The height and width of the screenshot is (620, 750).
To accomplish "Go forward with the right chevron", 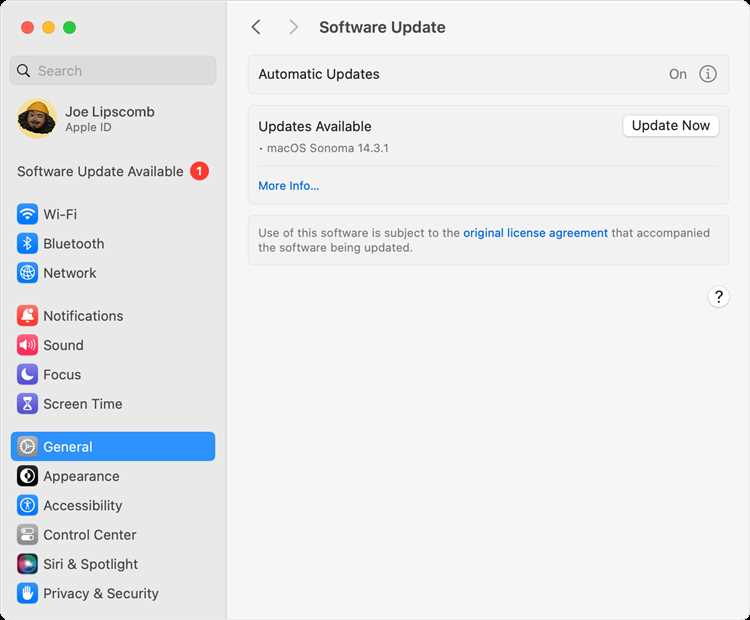I will click(x=293, y=27).
